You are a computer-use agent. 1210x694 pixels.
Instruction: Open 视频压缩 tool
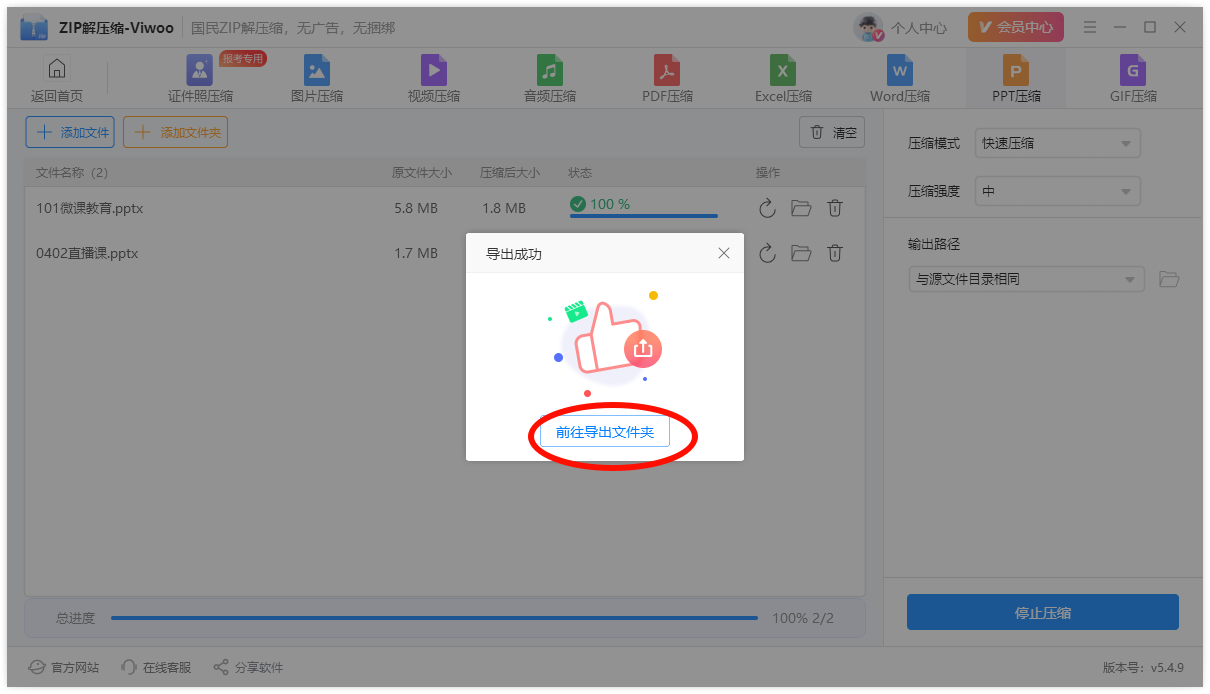[434, 80]
